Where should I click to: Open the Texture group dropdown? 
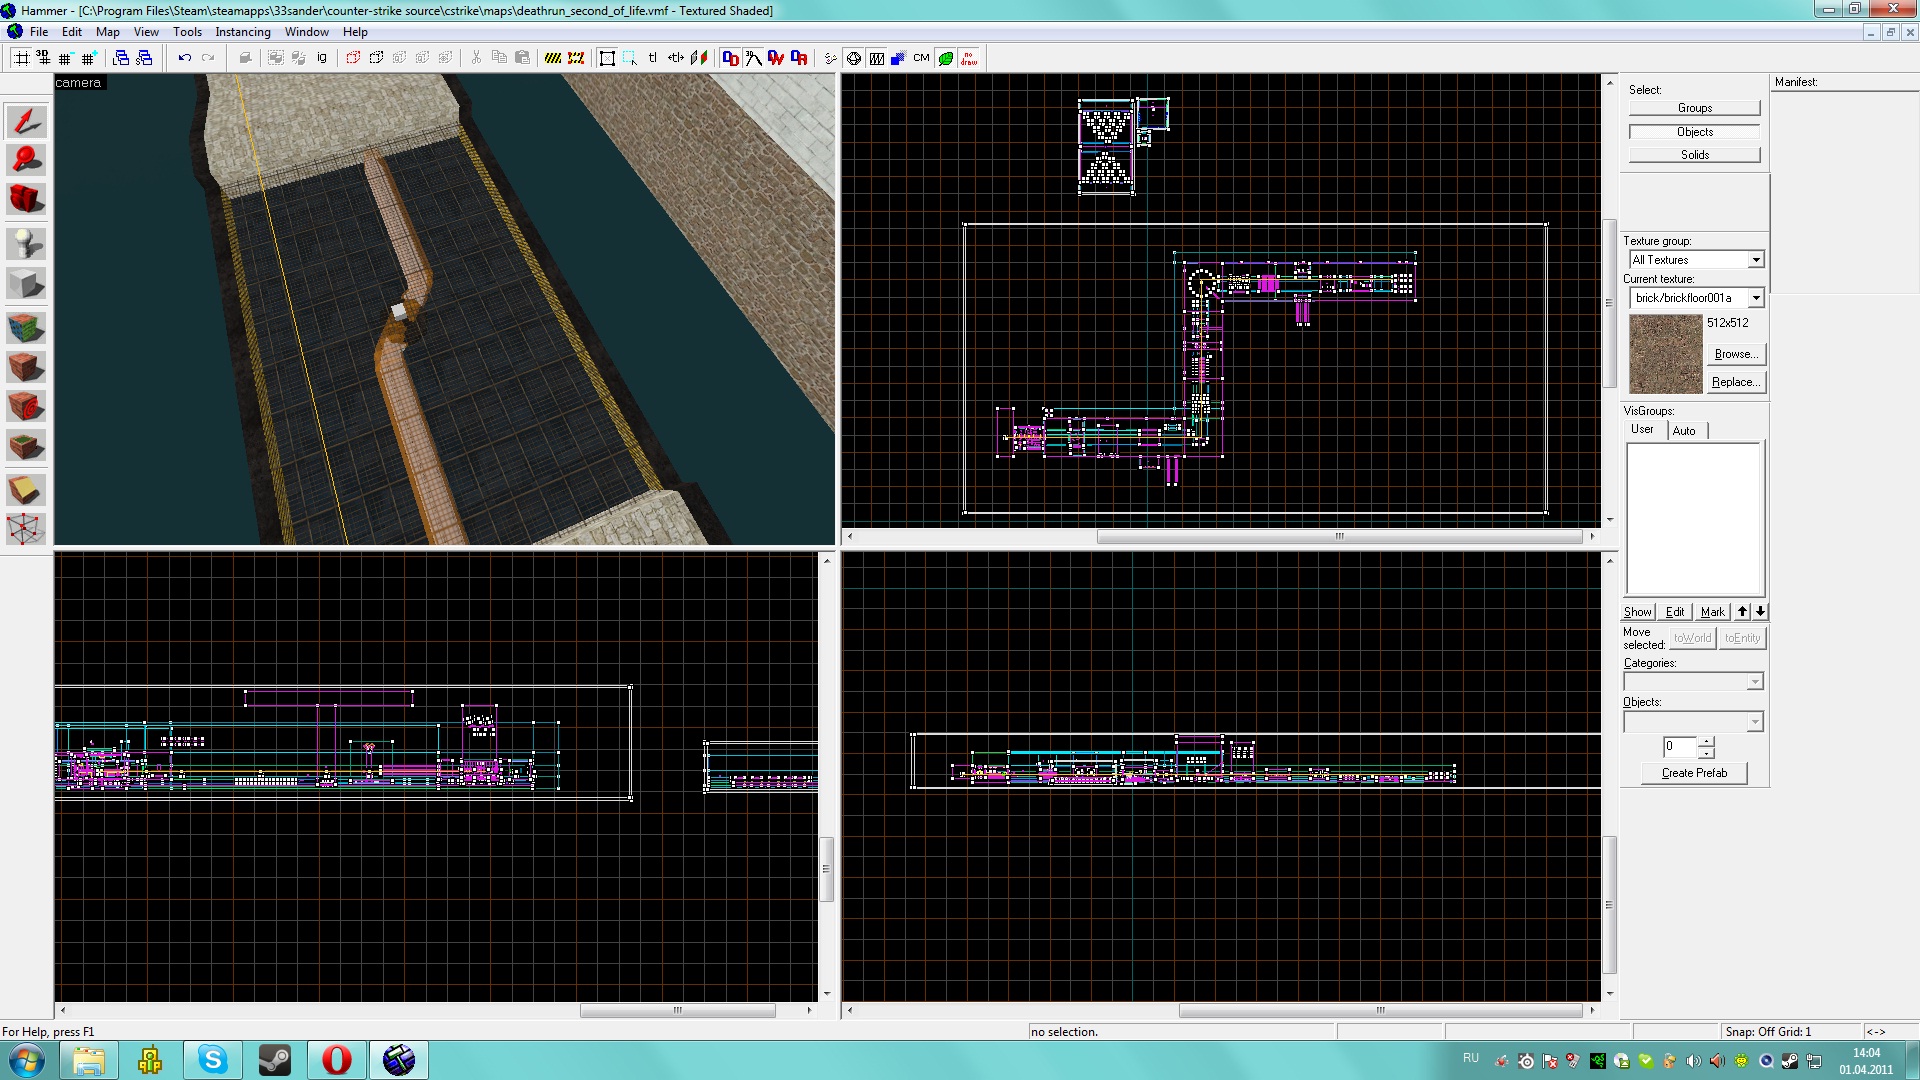pyautogui.click(x=1755, y=260)
